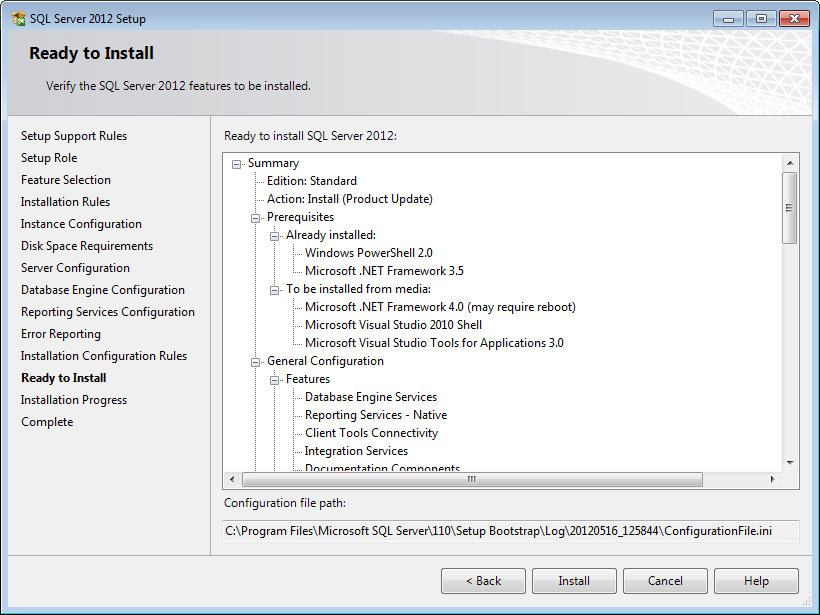Image resolution: width=820 pixels, height=615 pixels.
Task: Collapse the To be installed from media node
Action: [274, 290]
